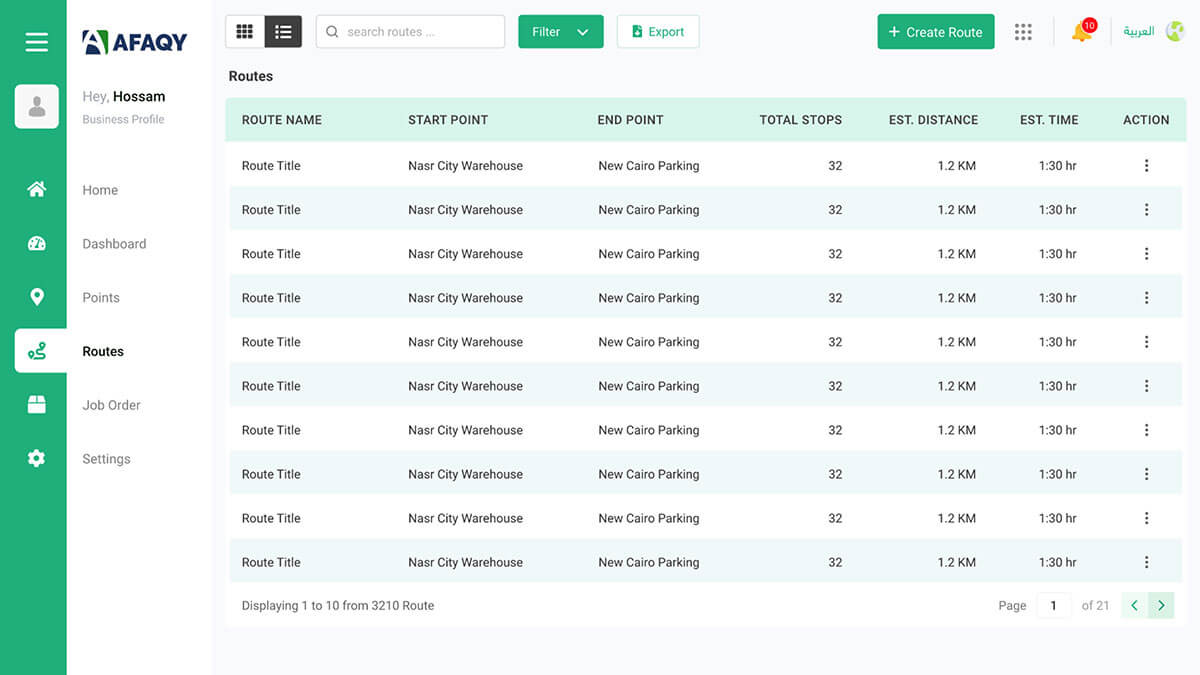The width and height of the screenshot is (1200, 675).
Task: Click the Home icon in the sidebar
Action: click(x=36, y=189)
